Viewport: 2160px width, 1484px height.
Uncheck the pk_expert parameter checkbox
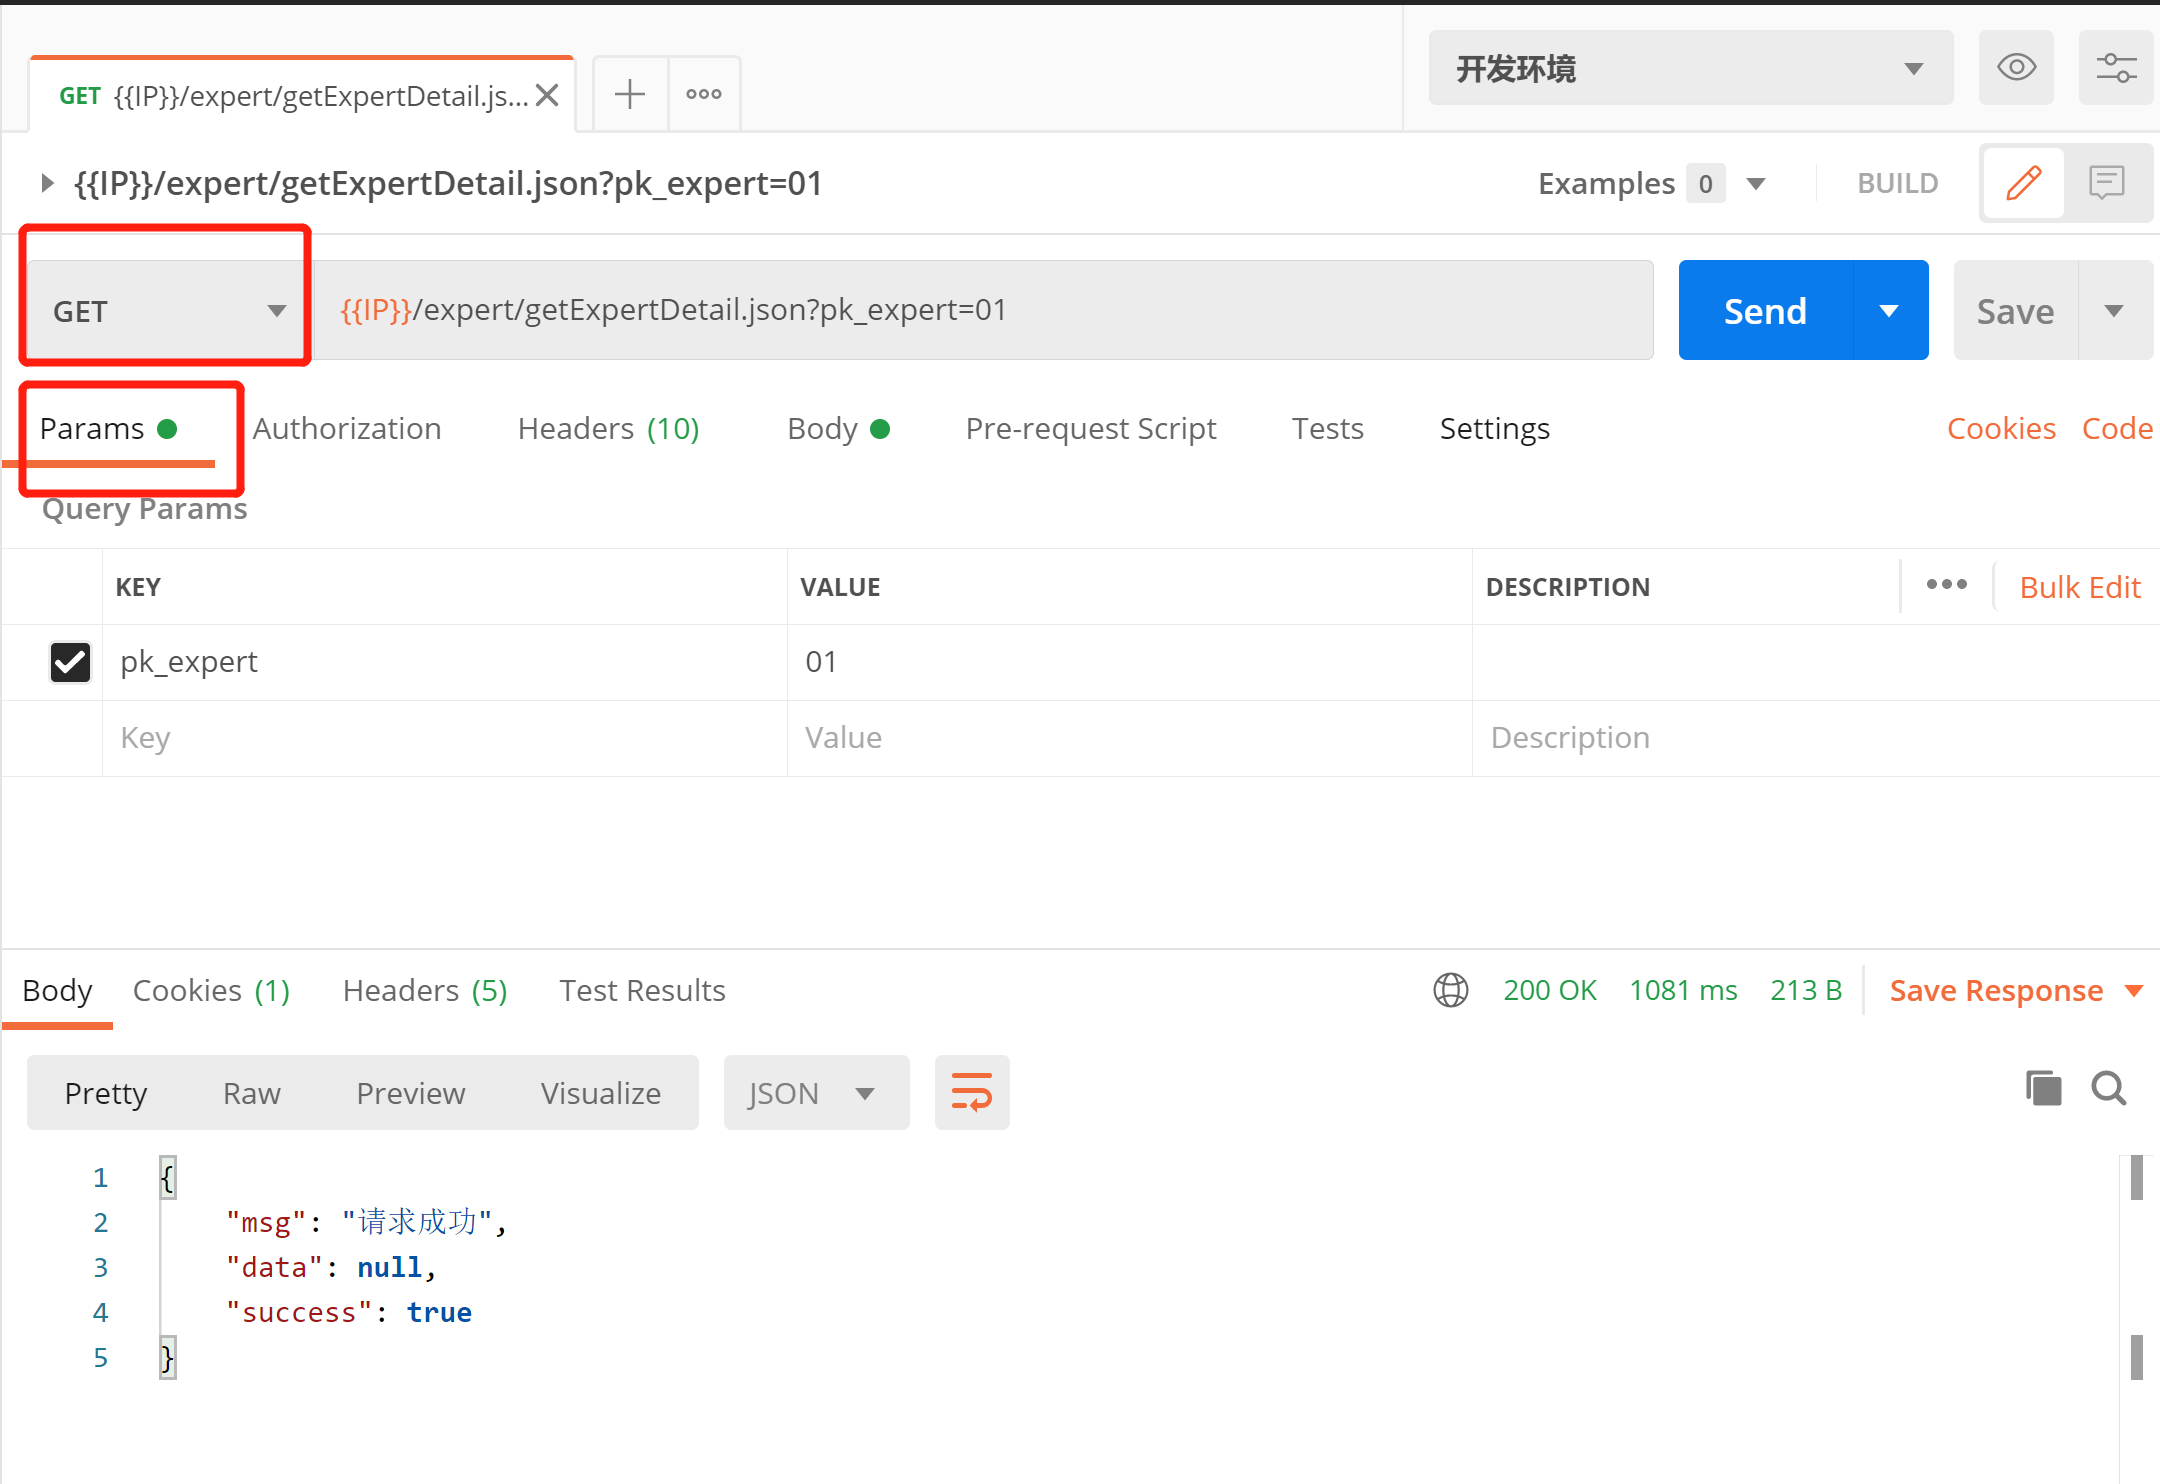point(70,662)
